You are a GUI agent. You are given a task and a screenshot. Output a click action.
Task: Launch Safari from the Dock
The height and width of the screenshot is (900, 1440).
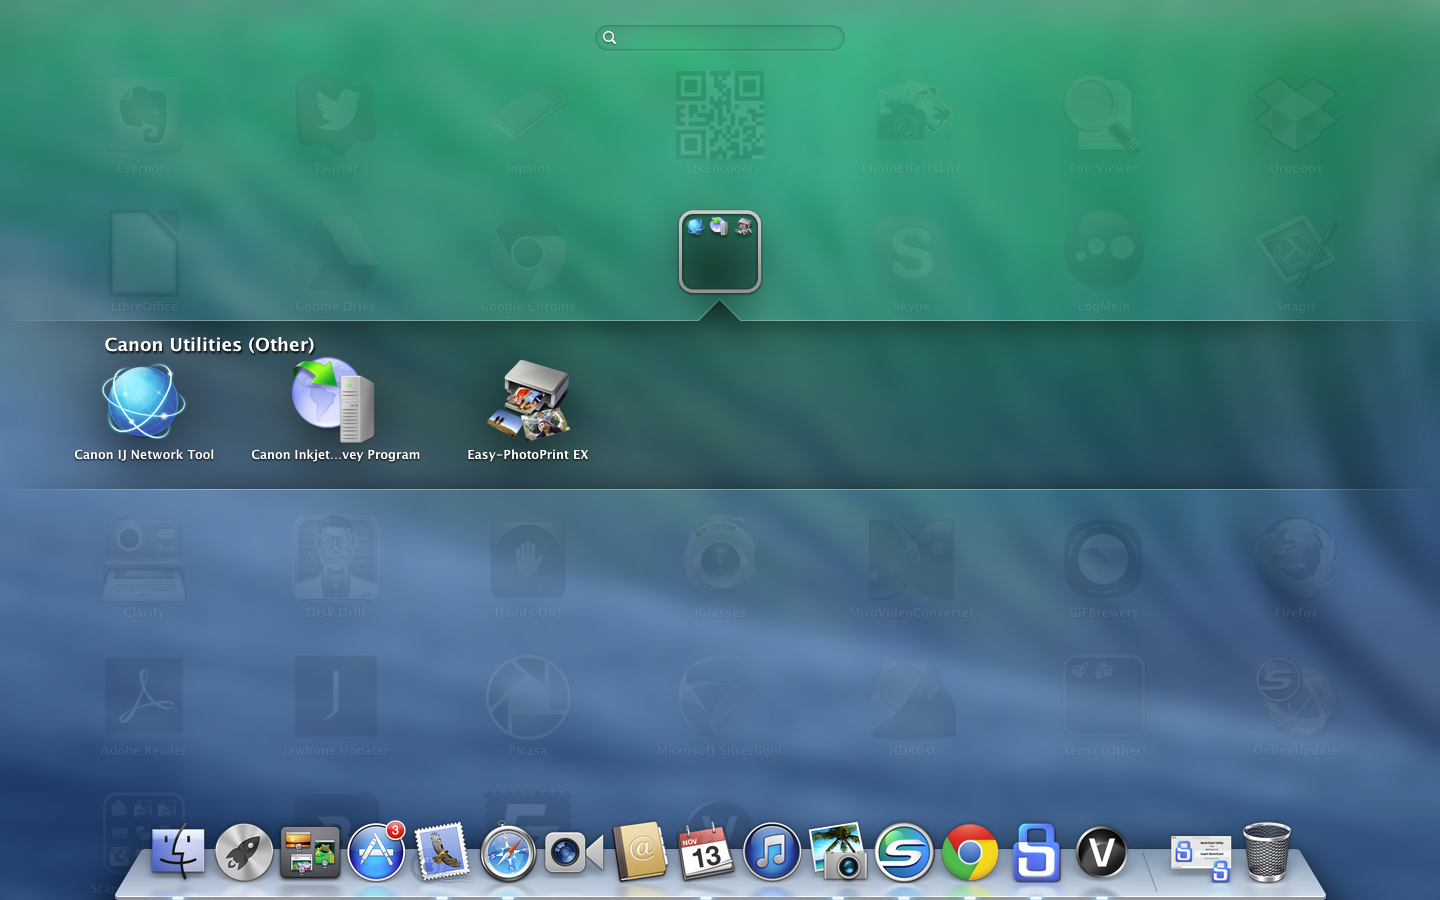coord(508,853)
